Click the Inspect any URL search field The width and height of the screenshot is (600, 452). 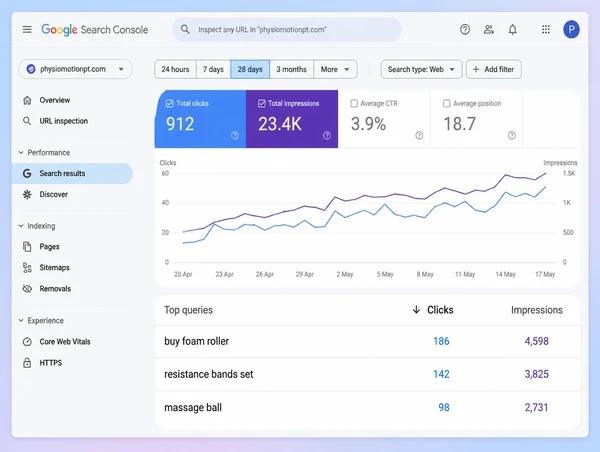pyautogui.click(x=287, y=29)
